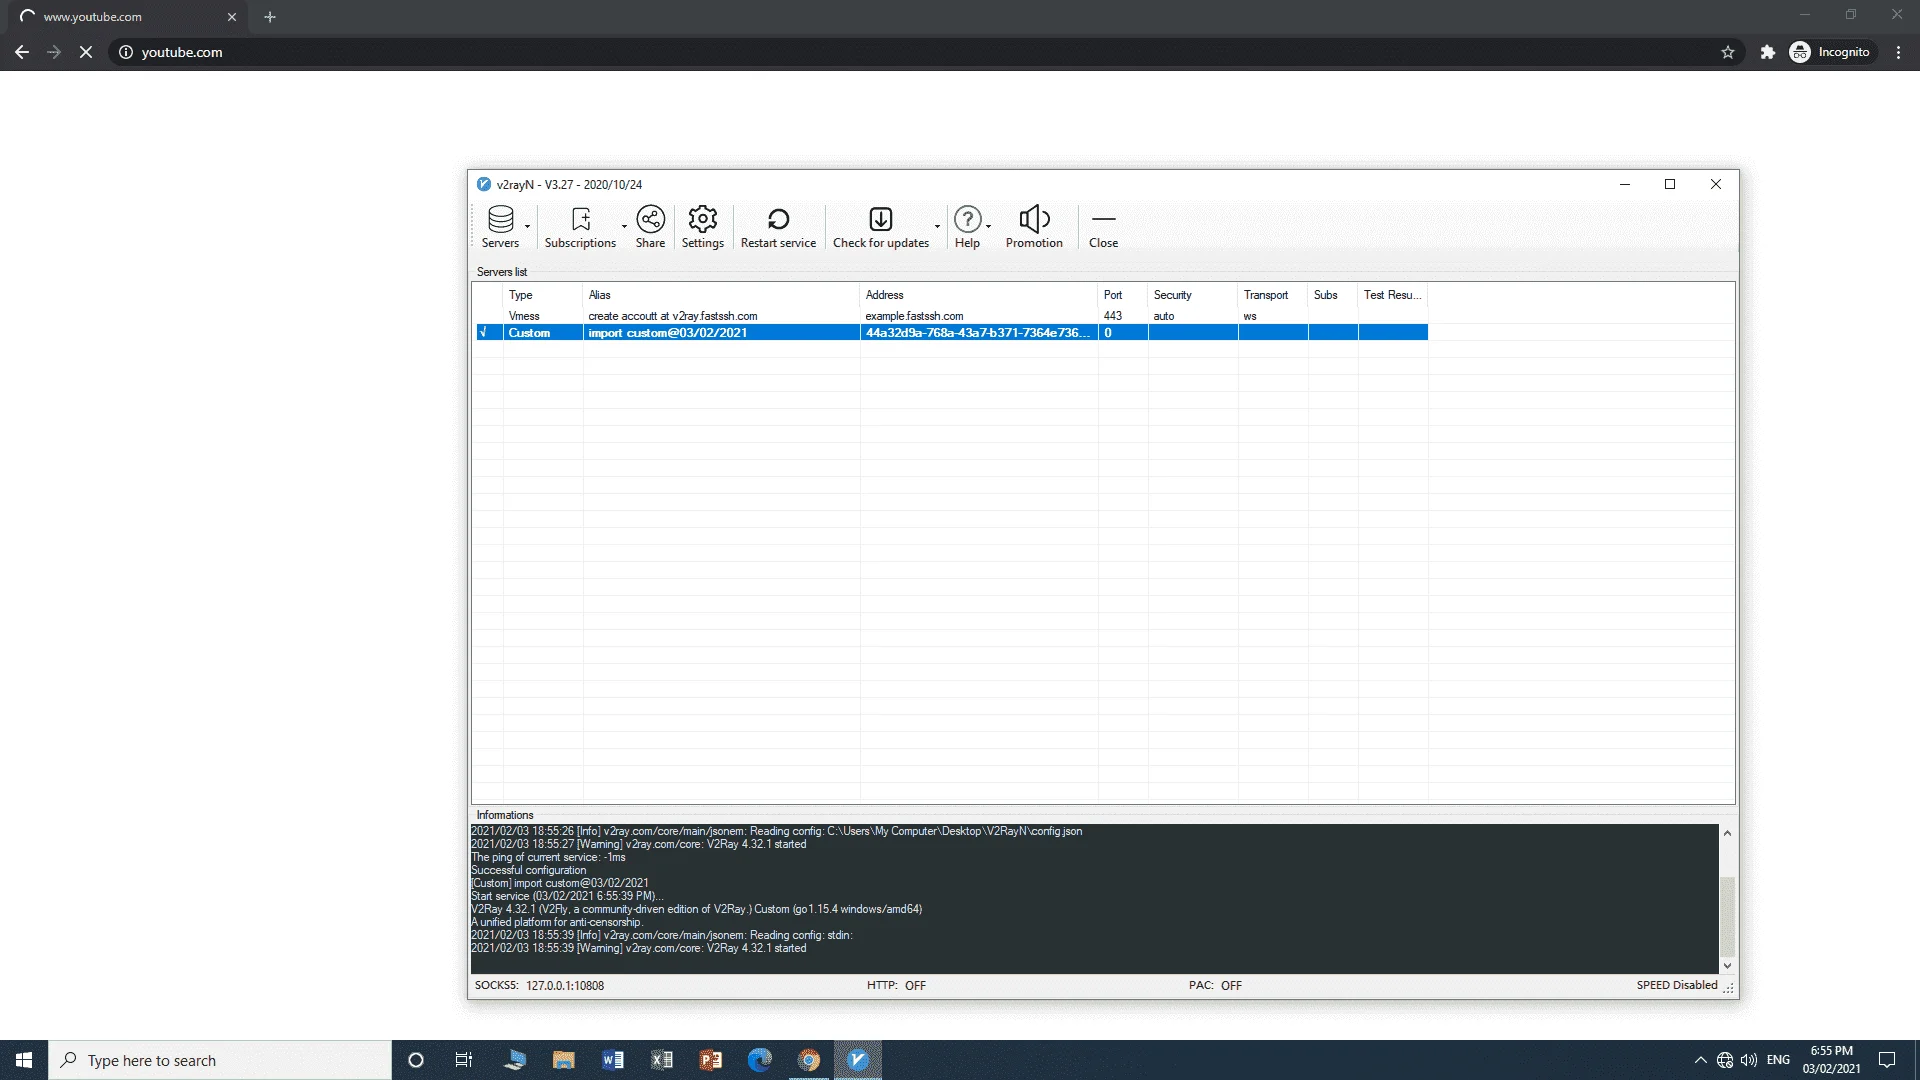Minimize the v2rayN window
1920x1080 pixels.
point(1625,184)
